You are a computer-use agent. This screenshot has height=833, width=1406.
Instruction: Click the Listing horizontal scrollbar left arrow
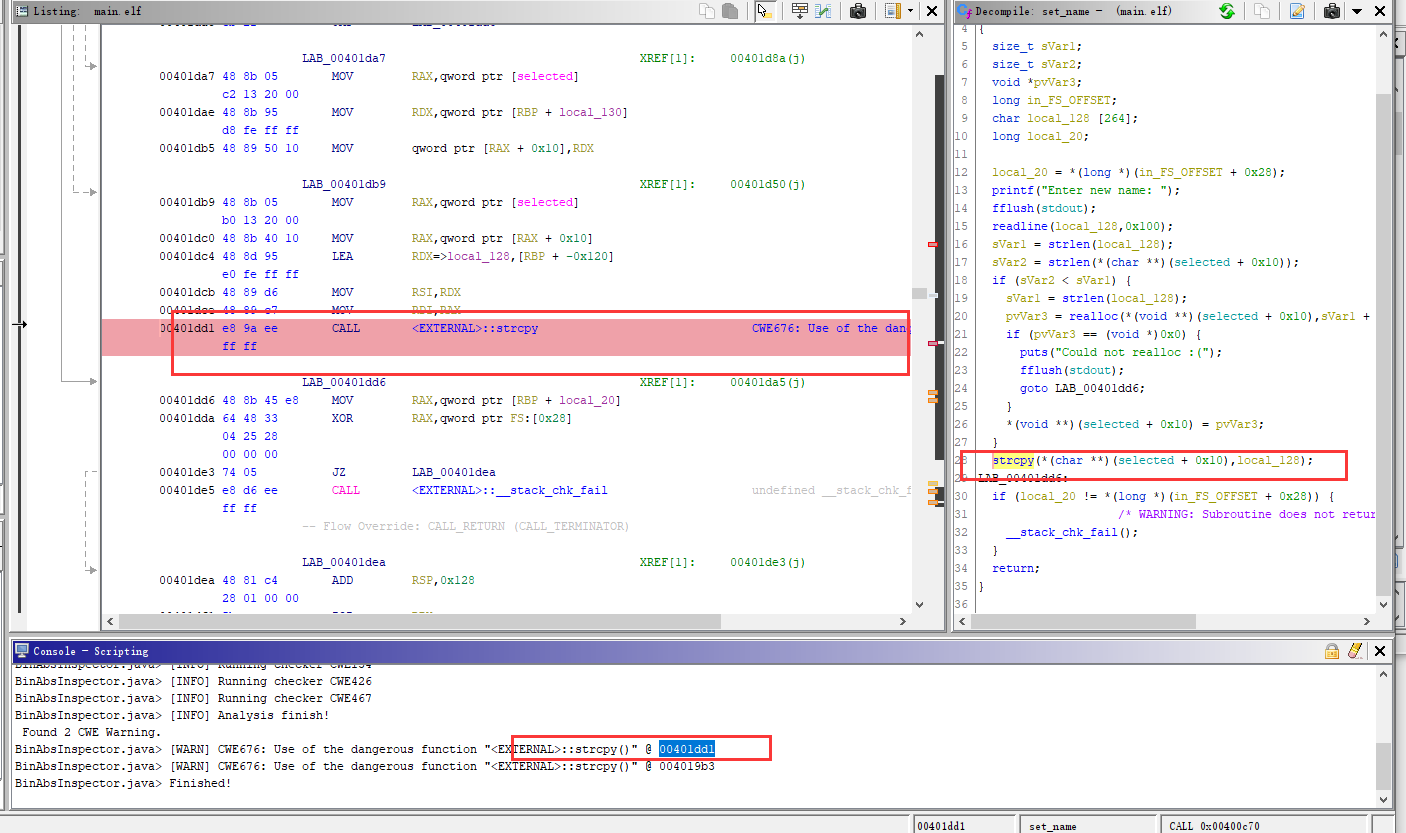pos(111,621)
